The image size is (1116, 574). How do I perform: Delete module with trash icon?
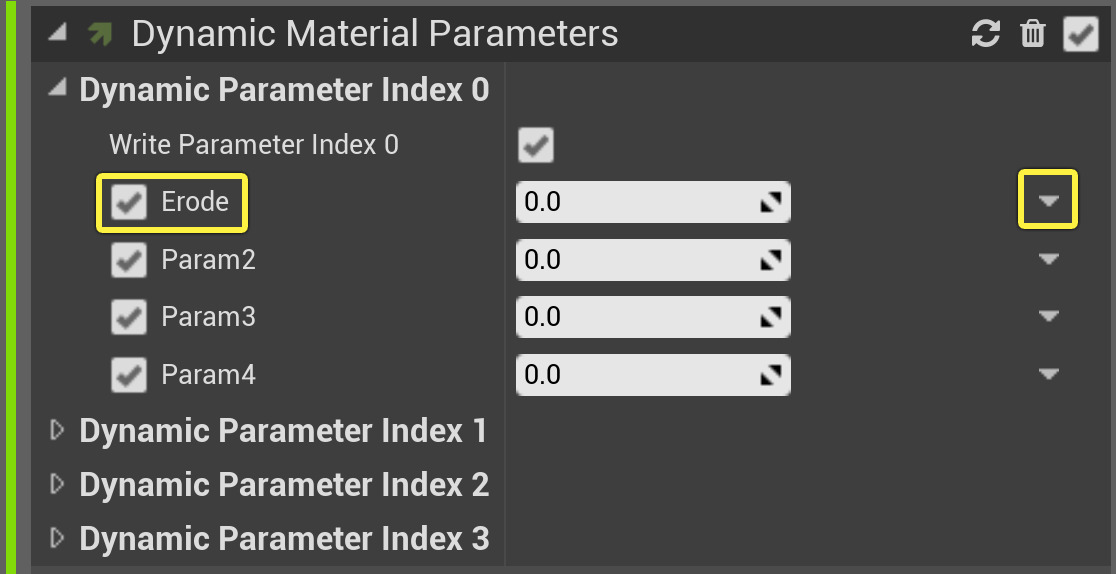pyautogui.click(x=1032, y=34)
